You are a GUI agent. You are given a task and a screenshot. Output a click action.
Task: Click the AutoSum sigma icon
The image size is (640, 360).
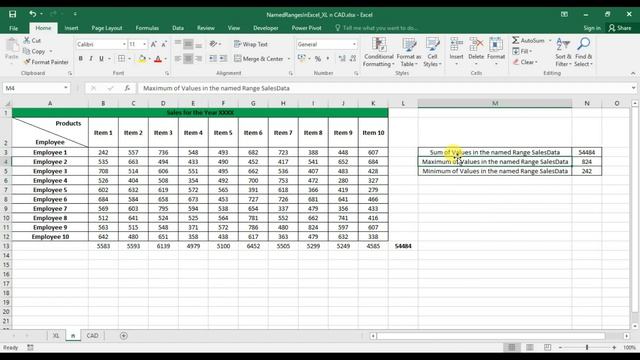pyautogui.click(x=516, y=40)
